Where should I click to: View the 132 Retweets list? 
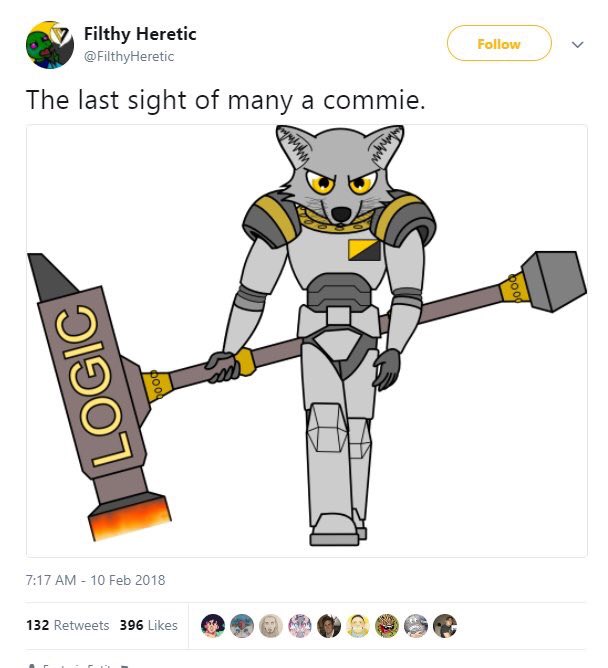pos(67,625)
